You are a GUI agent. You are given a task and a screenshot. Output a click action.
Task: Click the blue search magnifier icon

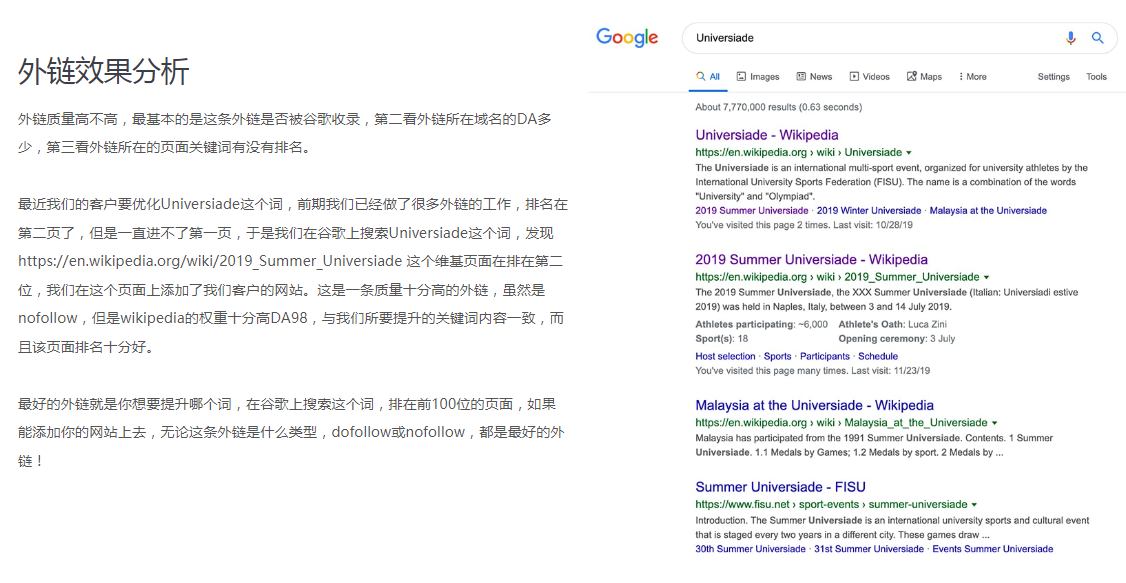[1097, 38]
